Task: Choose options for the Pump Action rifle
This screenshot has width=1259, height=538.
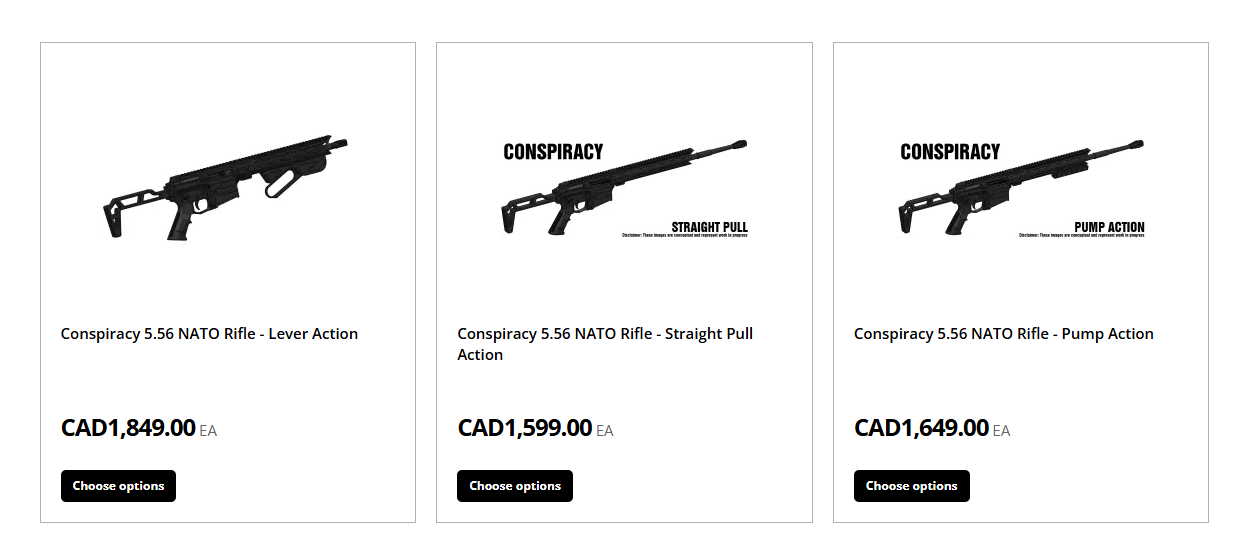Action: pos(912,486)
